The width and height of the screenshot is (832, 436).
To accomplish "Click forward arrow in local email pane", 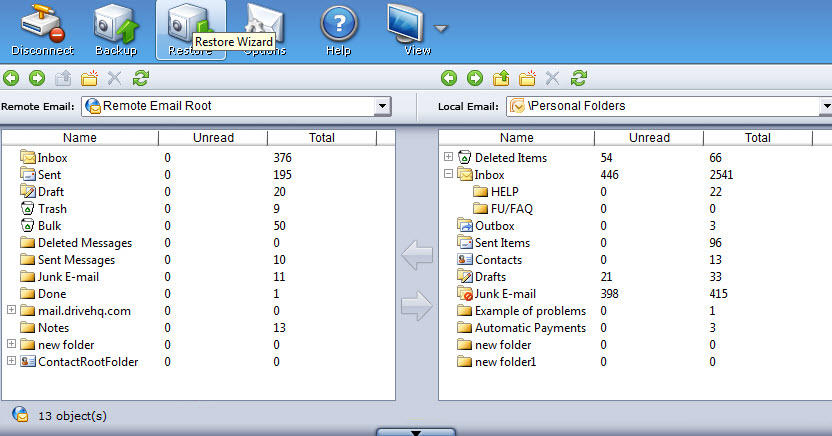I will (475, 77).
